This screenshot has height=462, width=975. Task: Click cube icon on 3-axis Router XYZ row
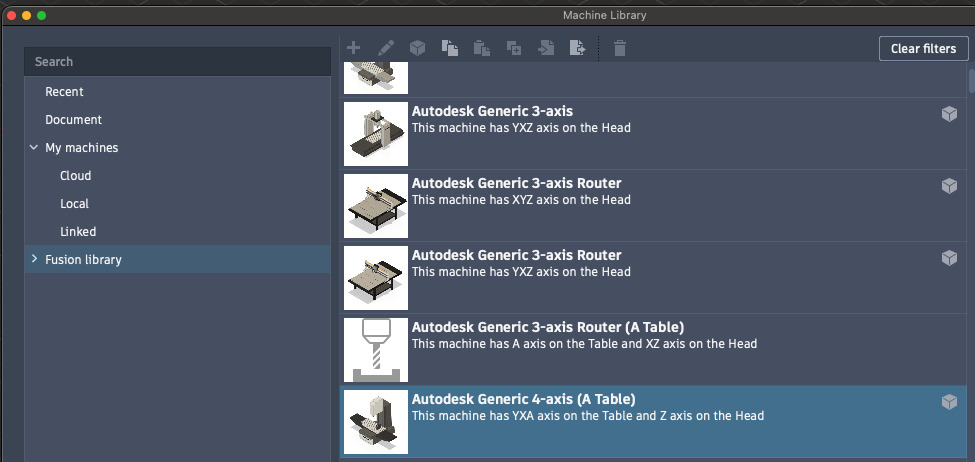click(x=949, y=186)
